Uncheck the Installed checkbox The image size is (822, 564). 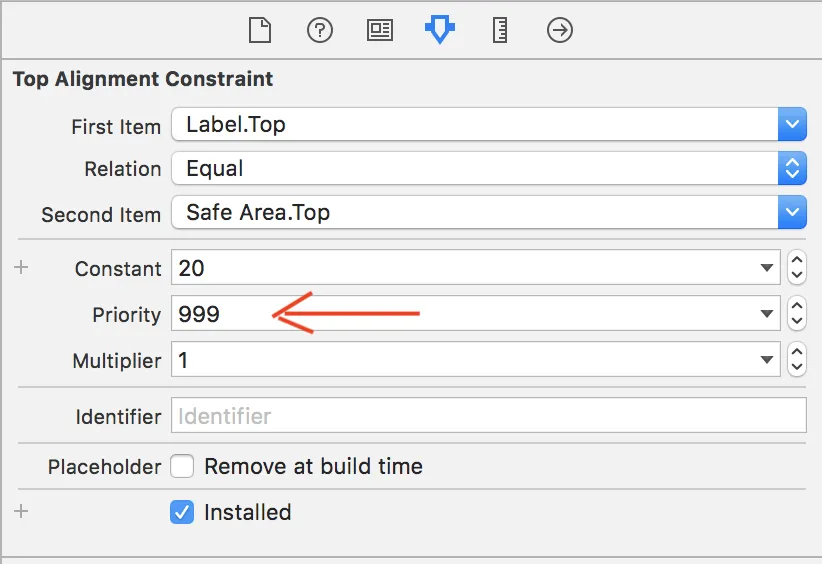[182, 512]
